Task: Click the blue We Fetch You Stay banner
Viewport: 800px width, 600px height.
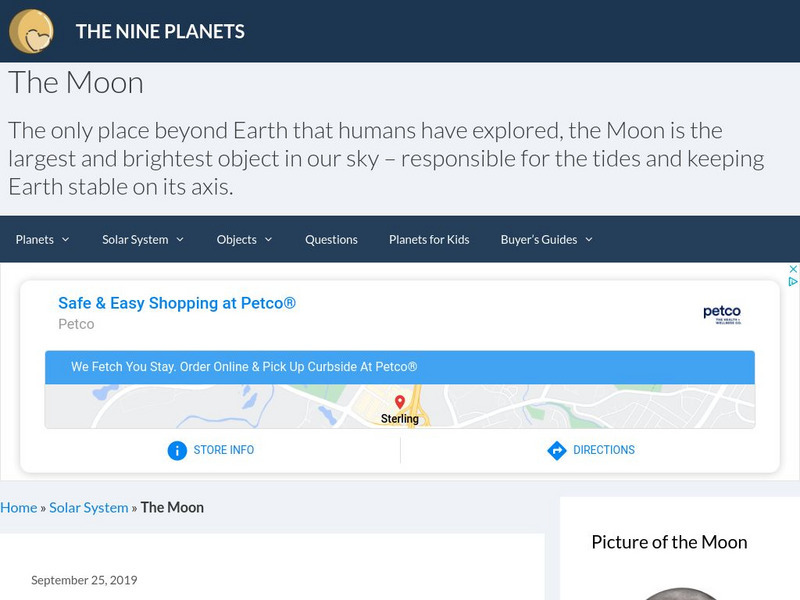Action: coord(400,367)
